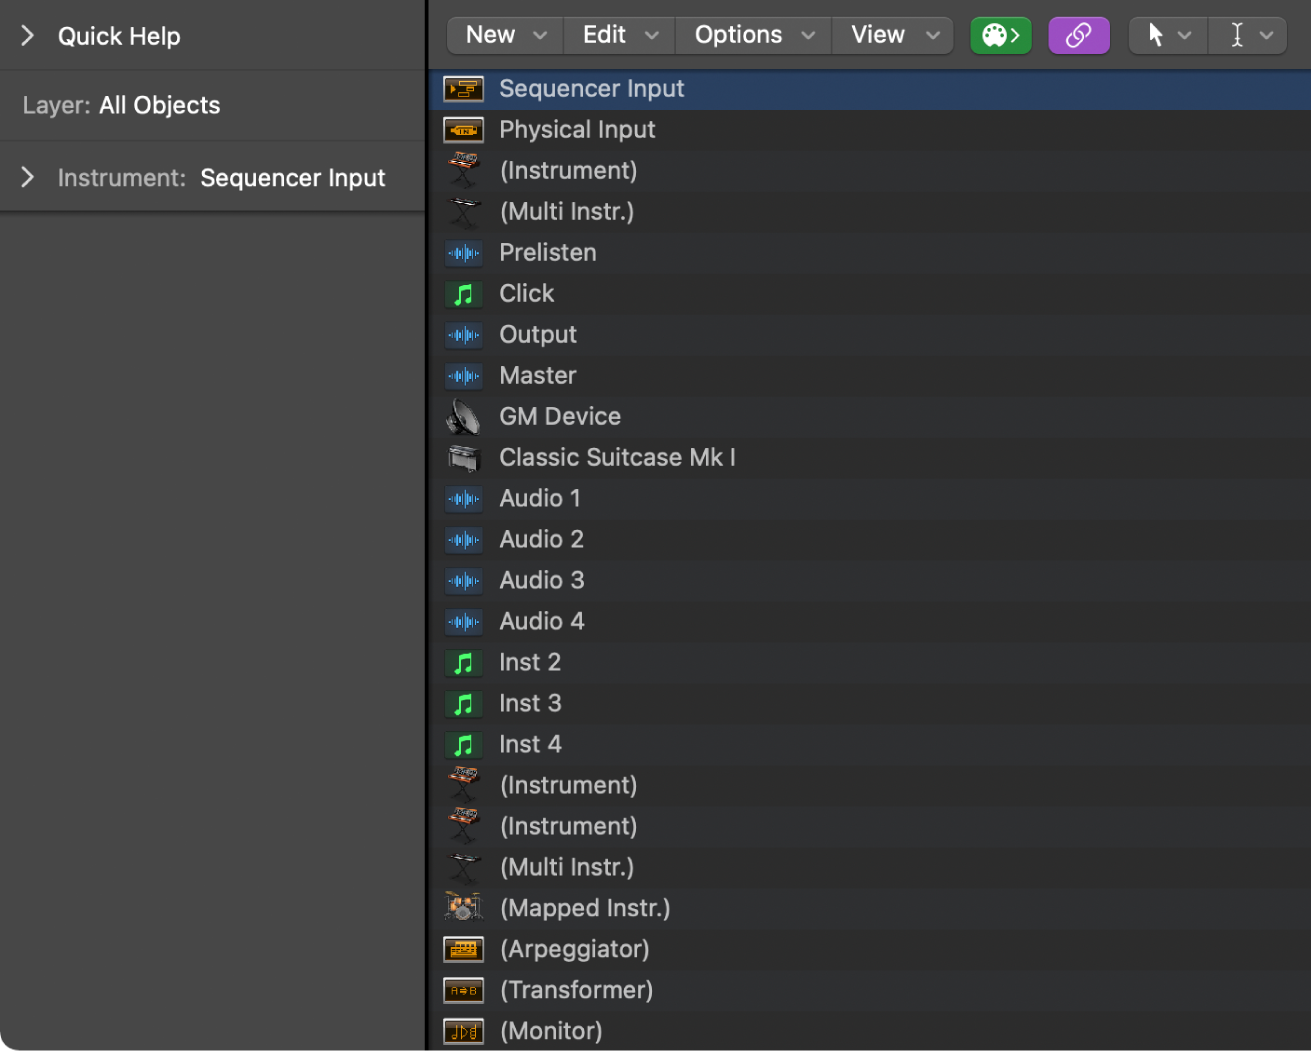1311x1051 pixels.
Task: Expand the Instrument: Sequencer Input disclosure
Action: pyautogui.click(x=26, y=177)
